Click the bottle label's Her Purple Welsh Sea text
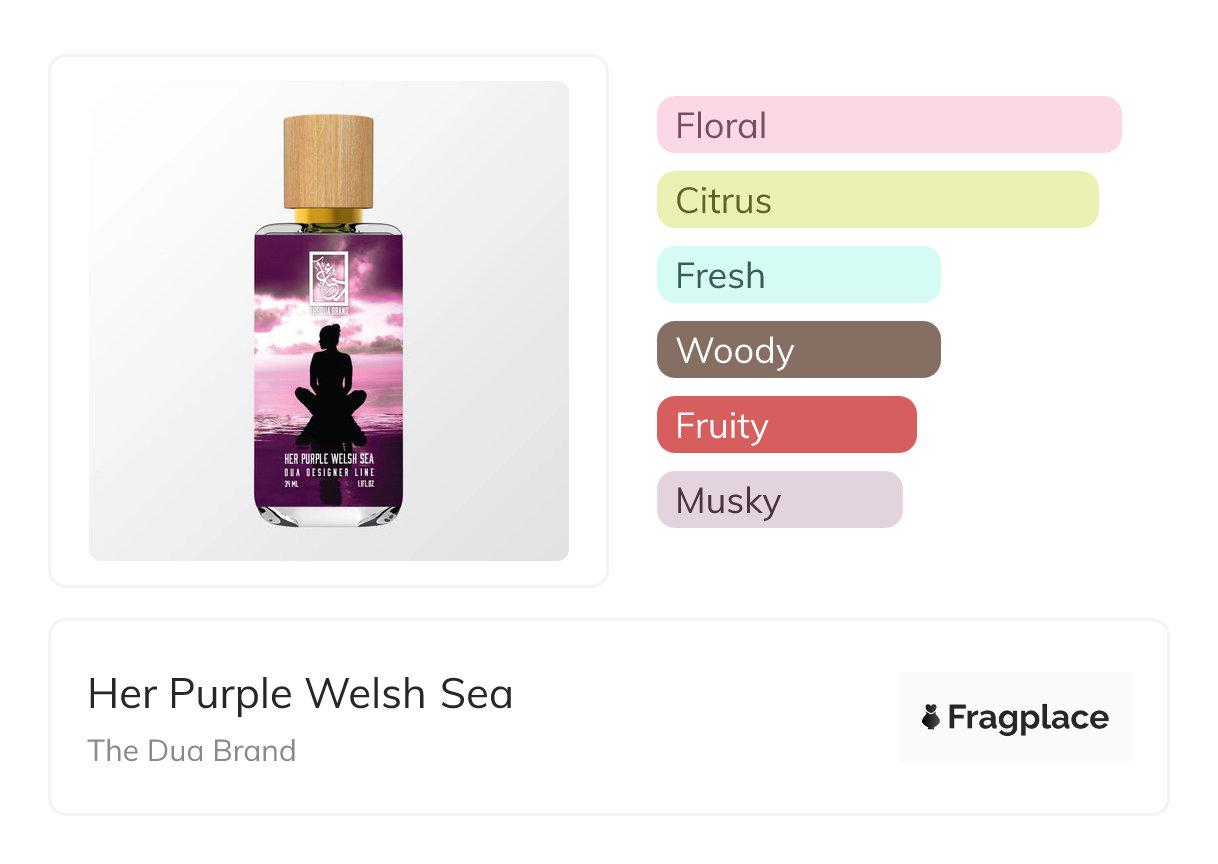1218x864 pixels. tap(329, 458)
